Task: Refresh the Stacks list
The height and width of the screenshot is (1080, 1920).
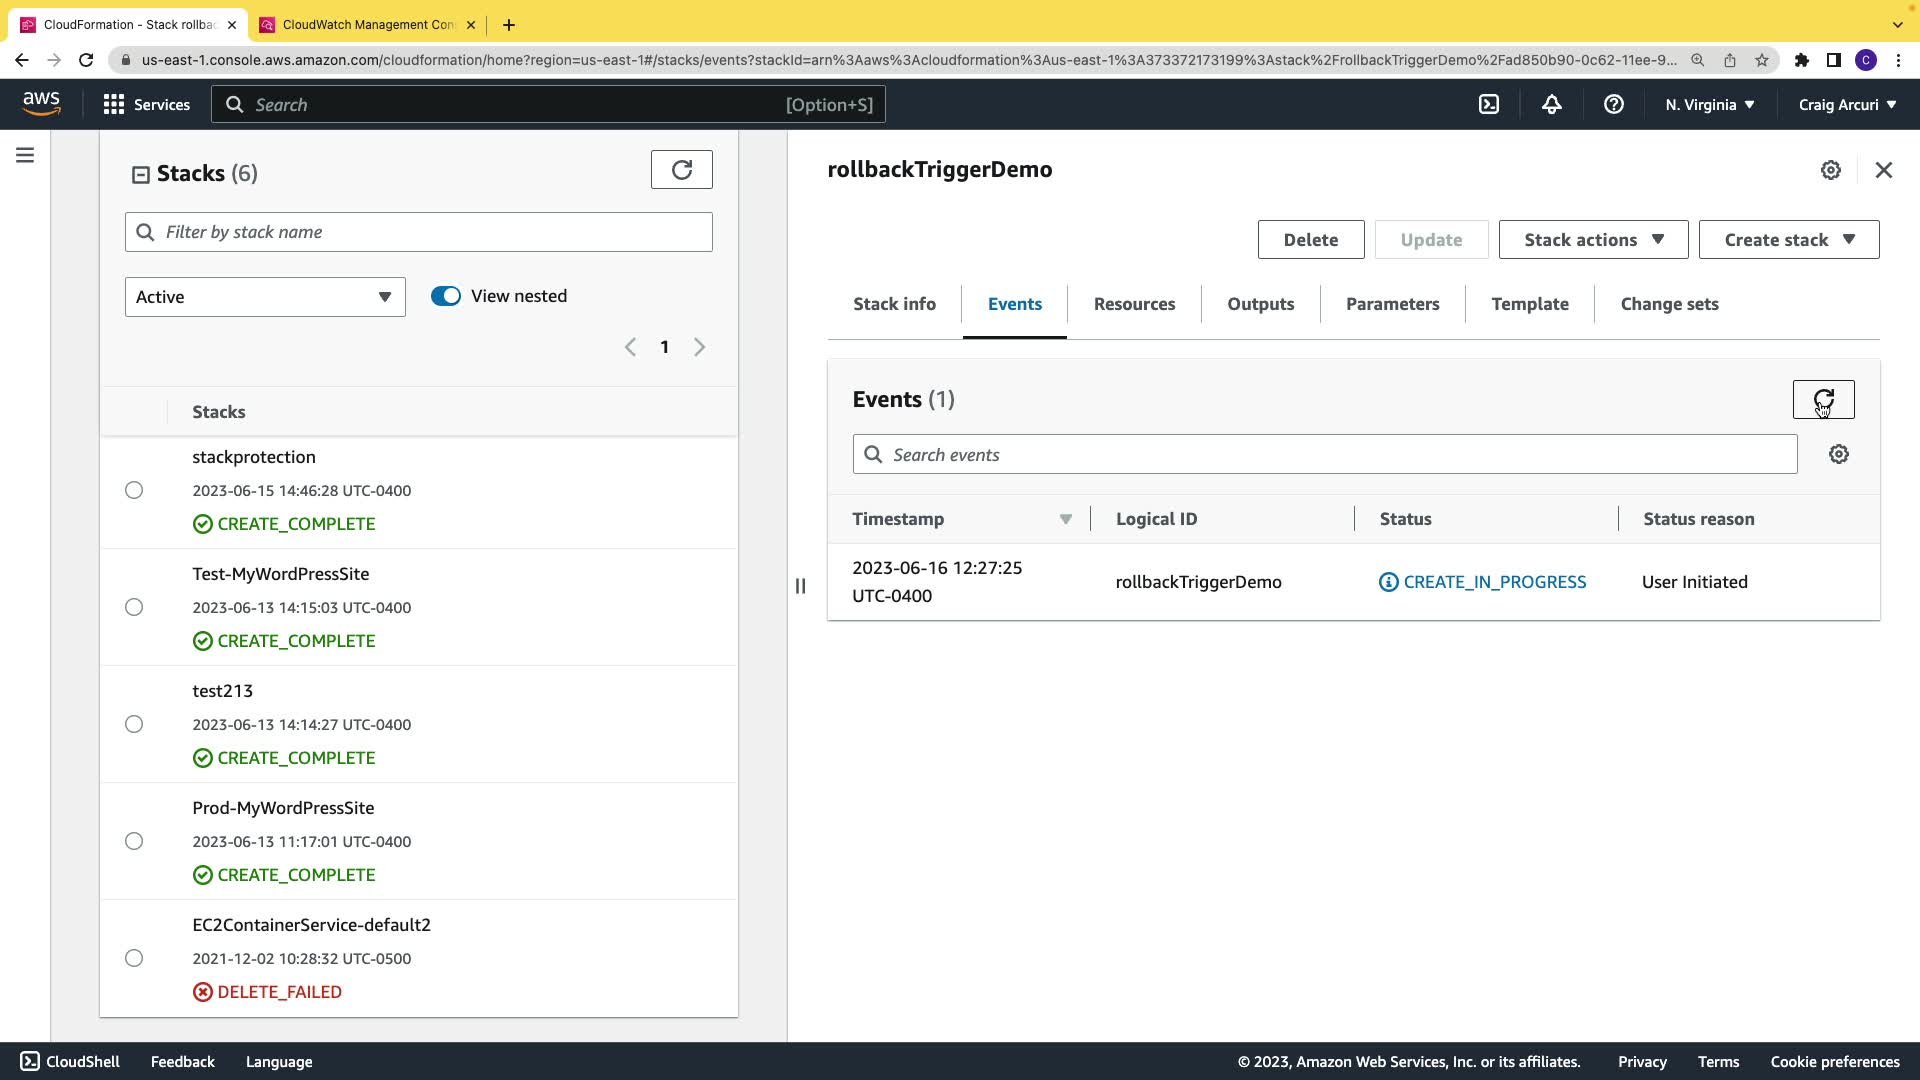Action: click(x=681, y=170)
